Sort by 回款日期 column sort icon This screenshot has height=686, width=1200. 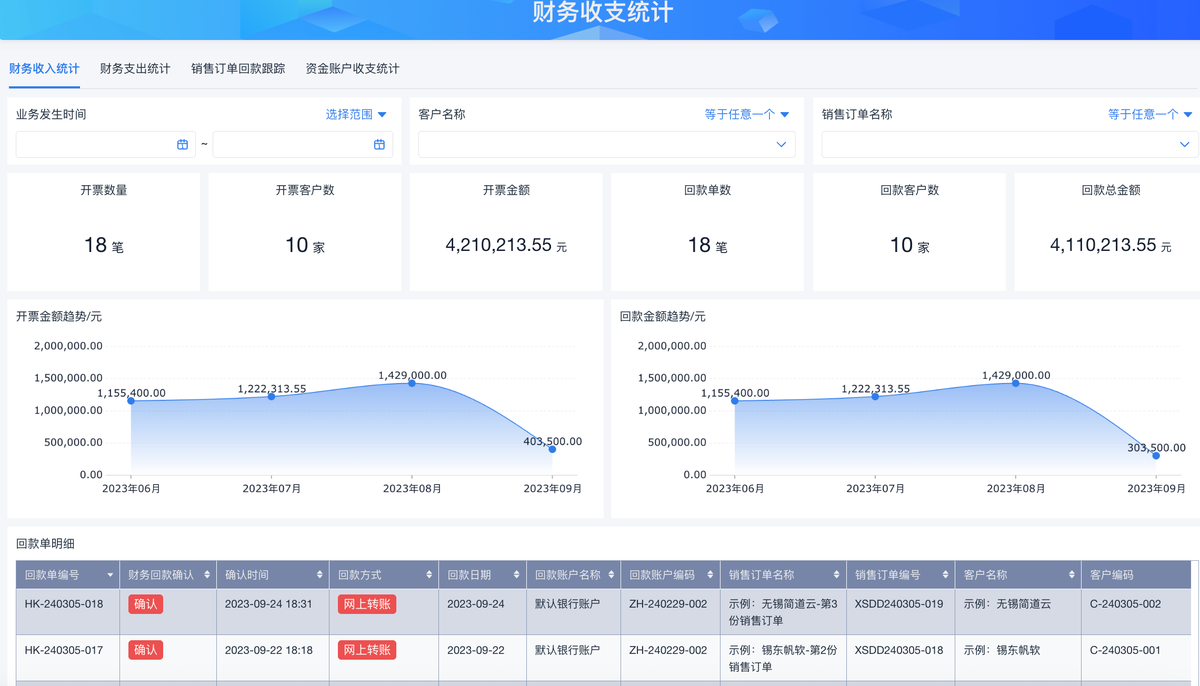[x=516, y=575]
